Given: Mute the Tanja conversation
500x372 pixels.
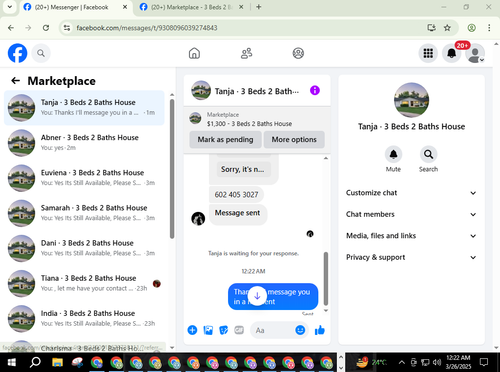Looking at the screenshot, I should coord(393,154).
